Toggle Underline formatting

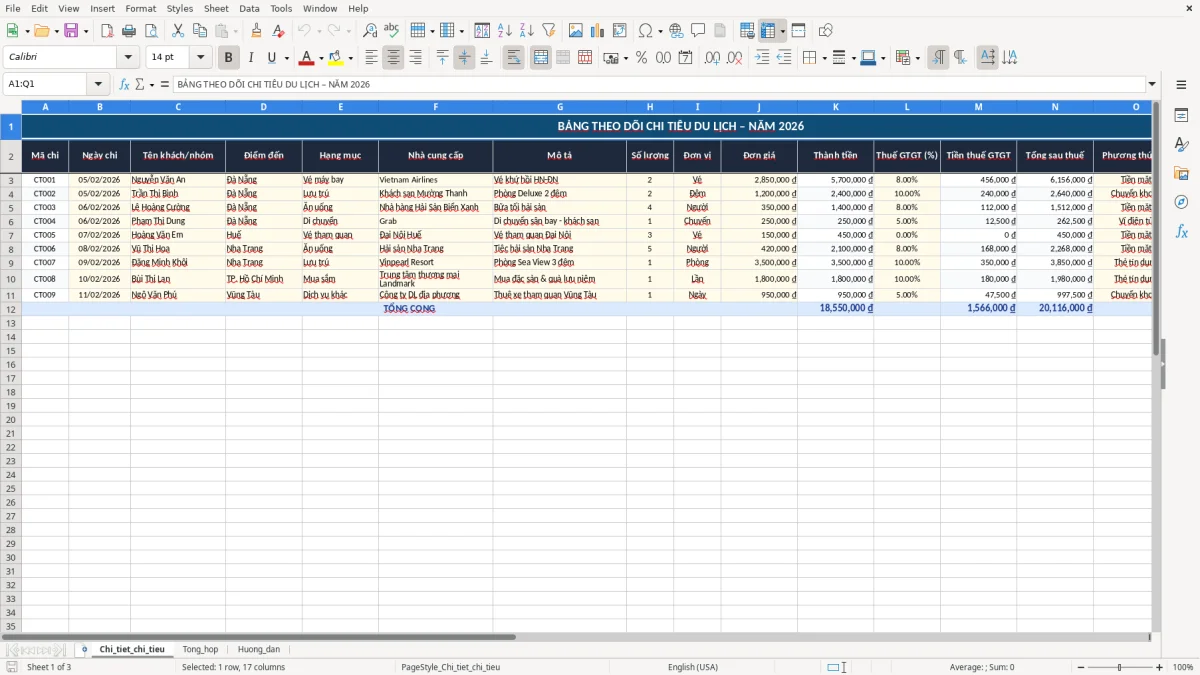[271, 58]
